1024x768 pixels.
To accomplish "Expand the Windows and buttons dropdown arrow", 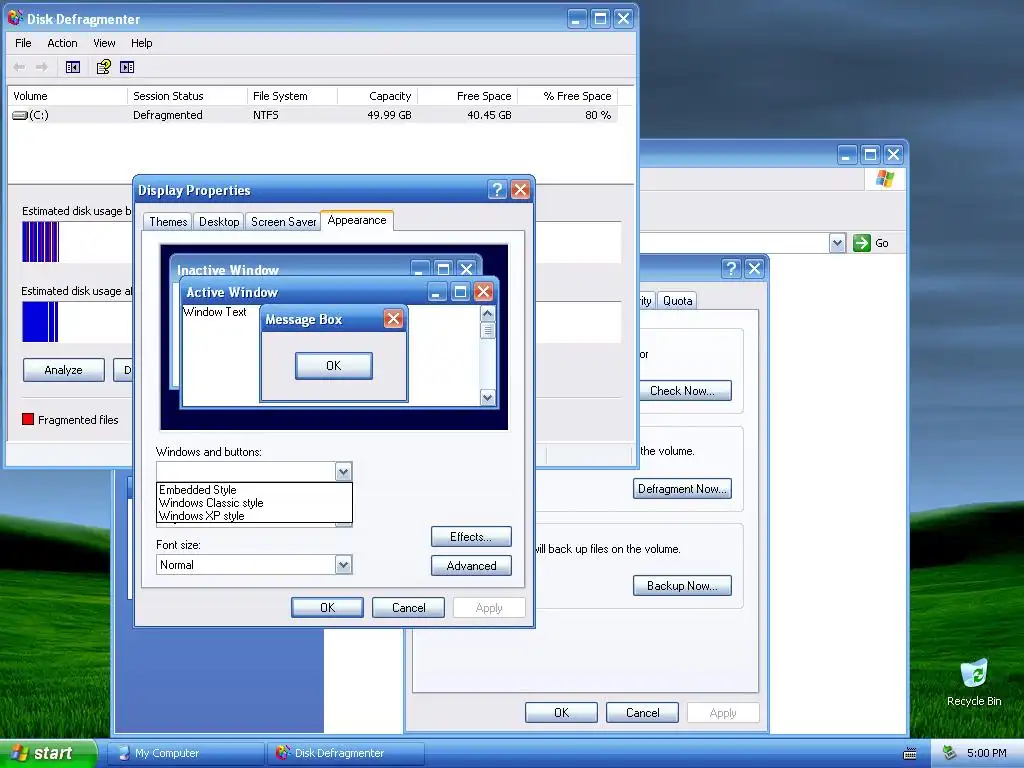I will point(344,472).
